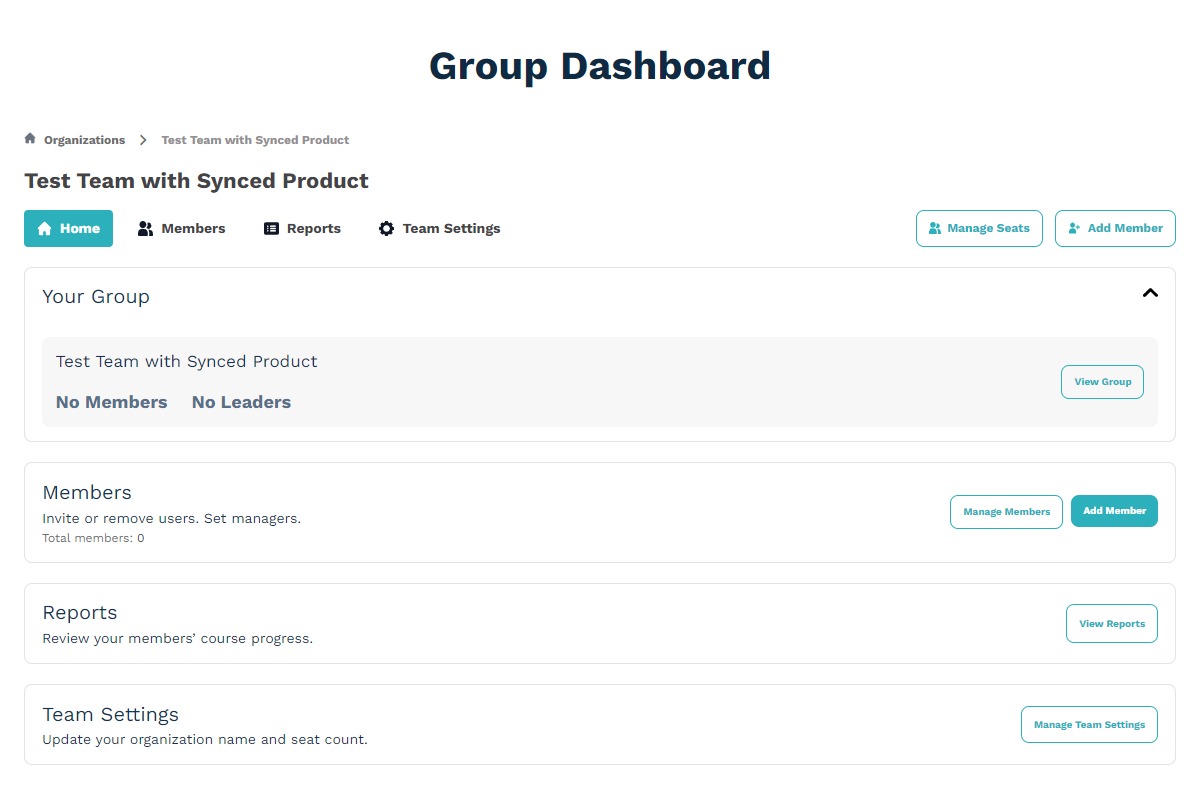Open Manage Members
The image size is (1190, 801).
1006,511
